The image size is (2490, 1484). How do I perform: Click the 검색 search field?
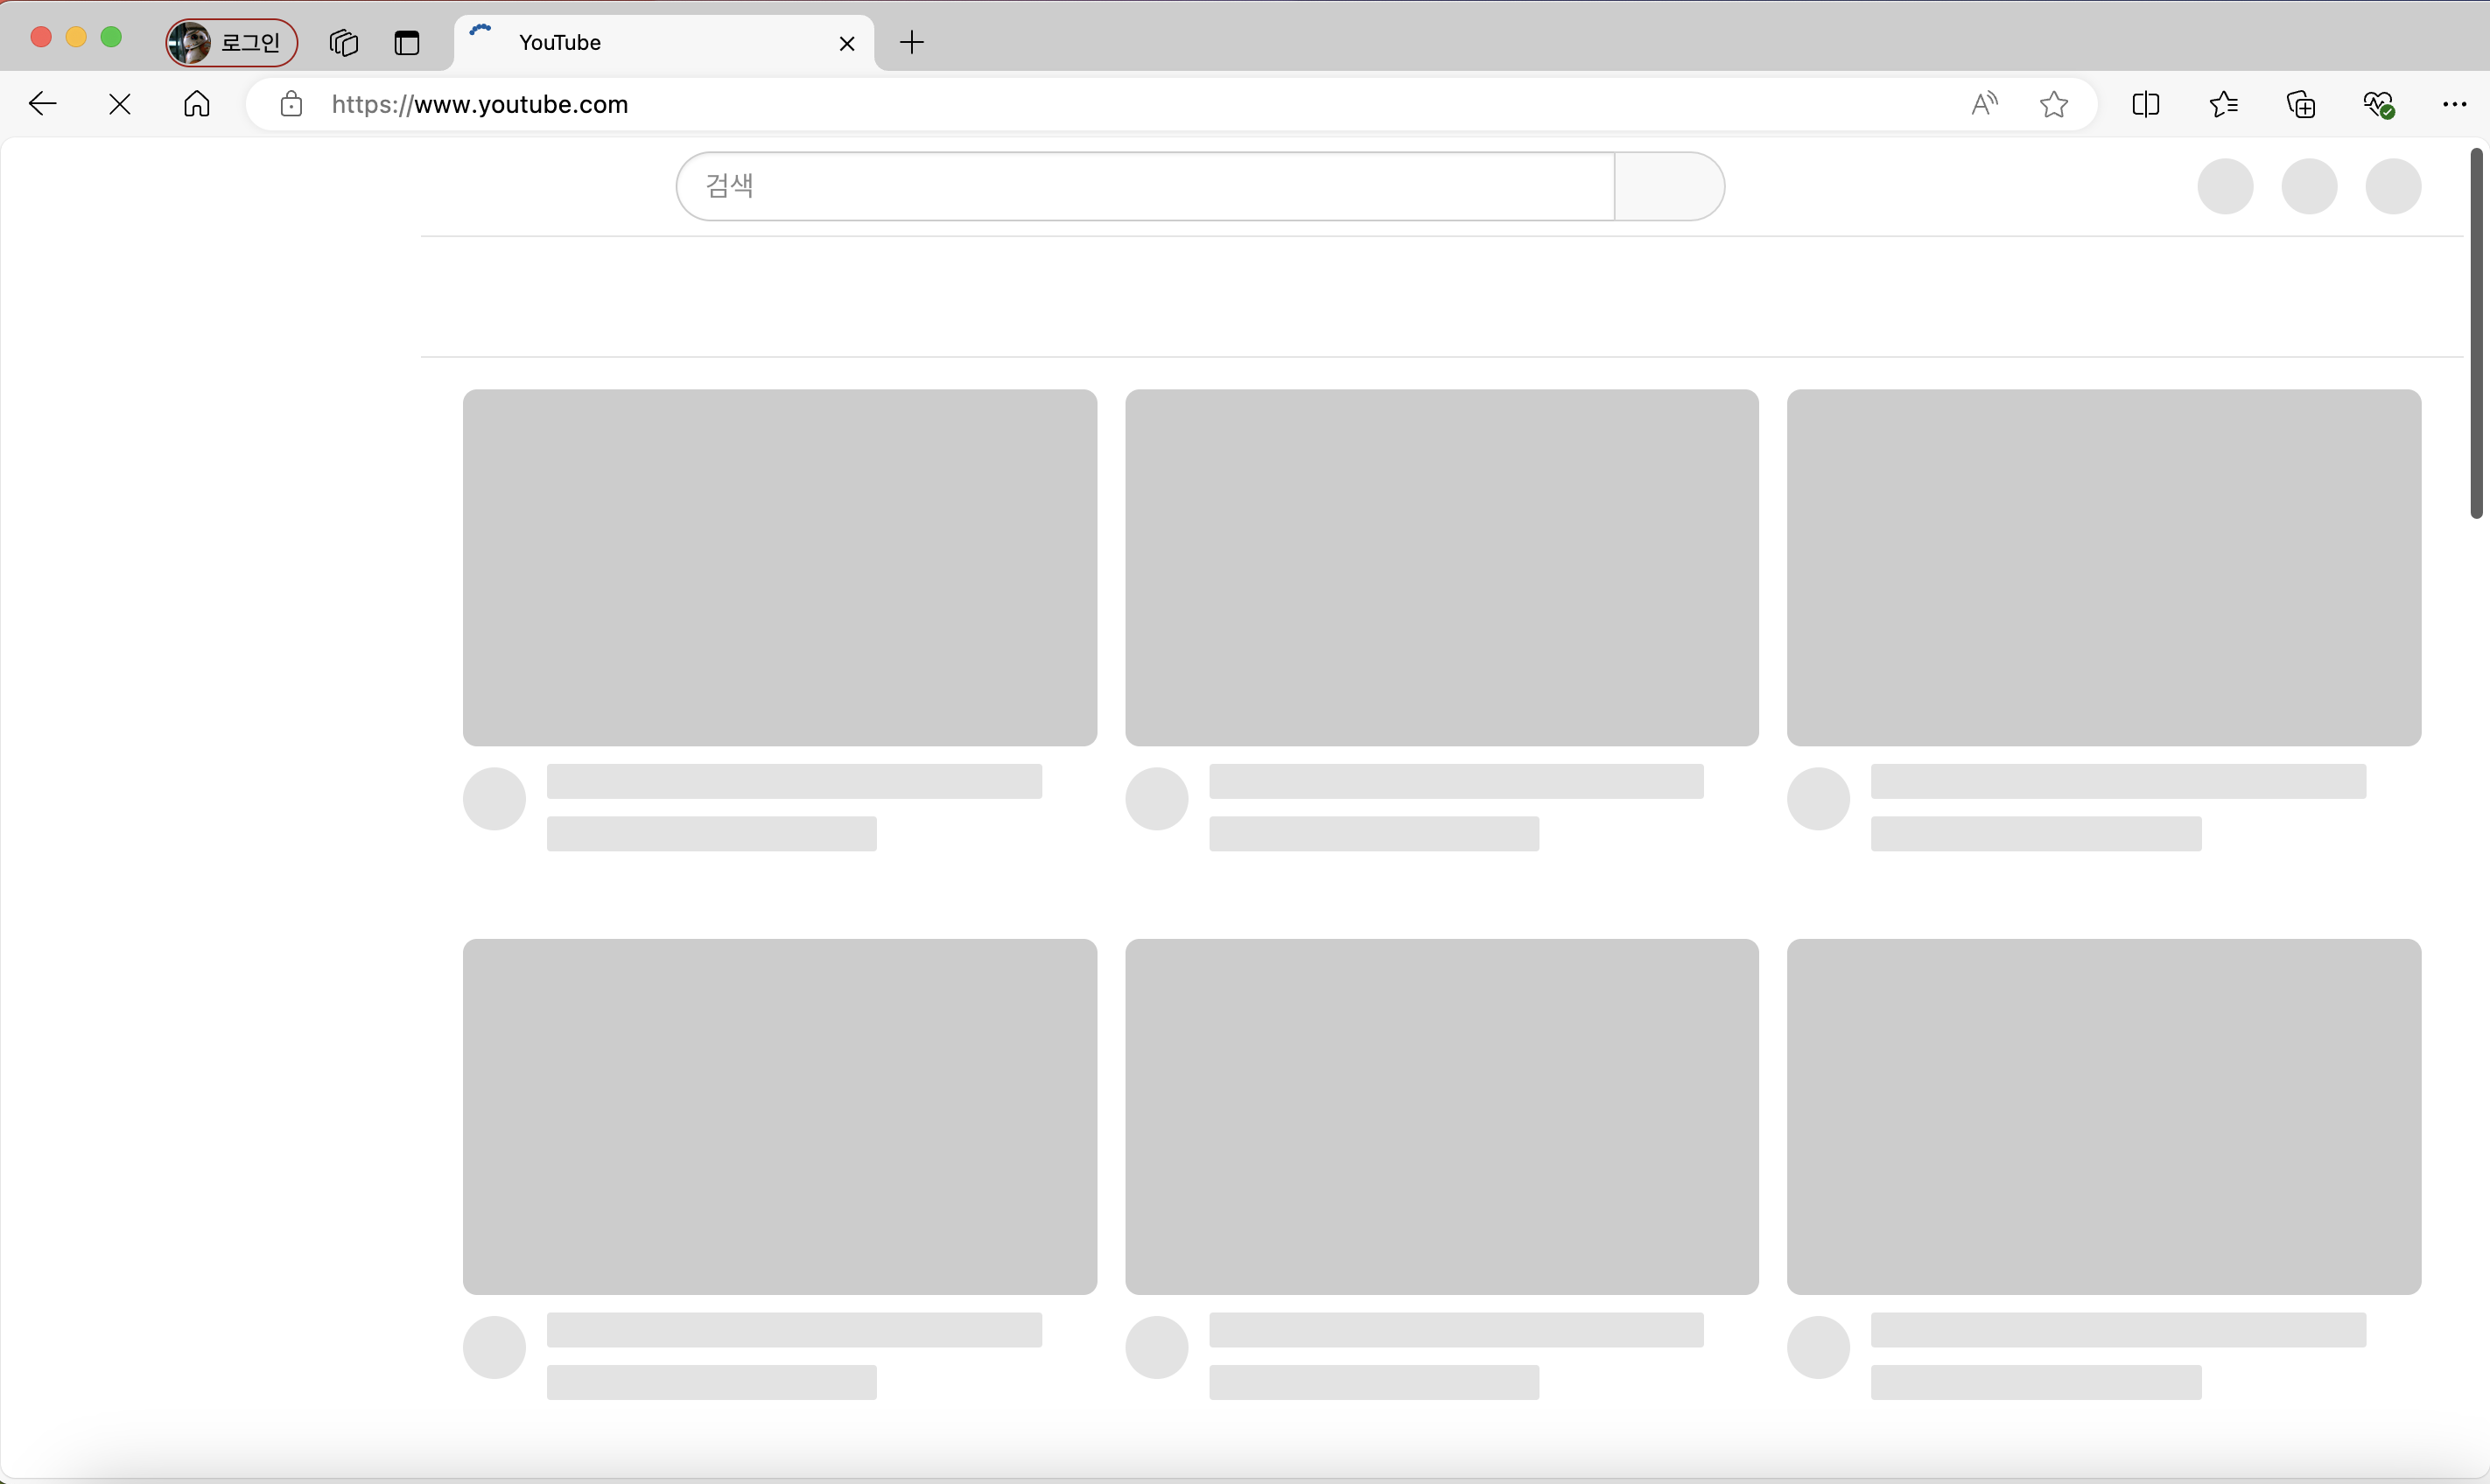(x=1145, y=186)
